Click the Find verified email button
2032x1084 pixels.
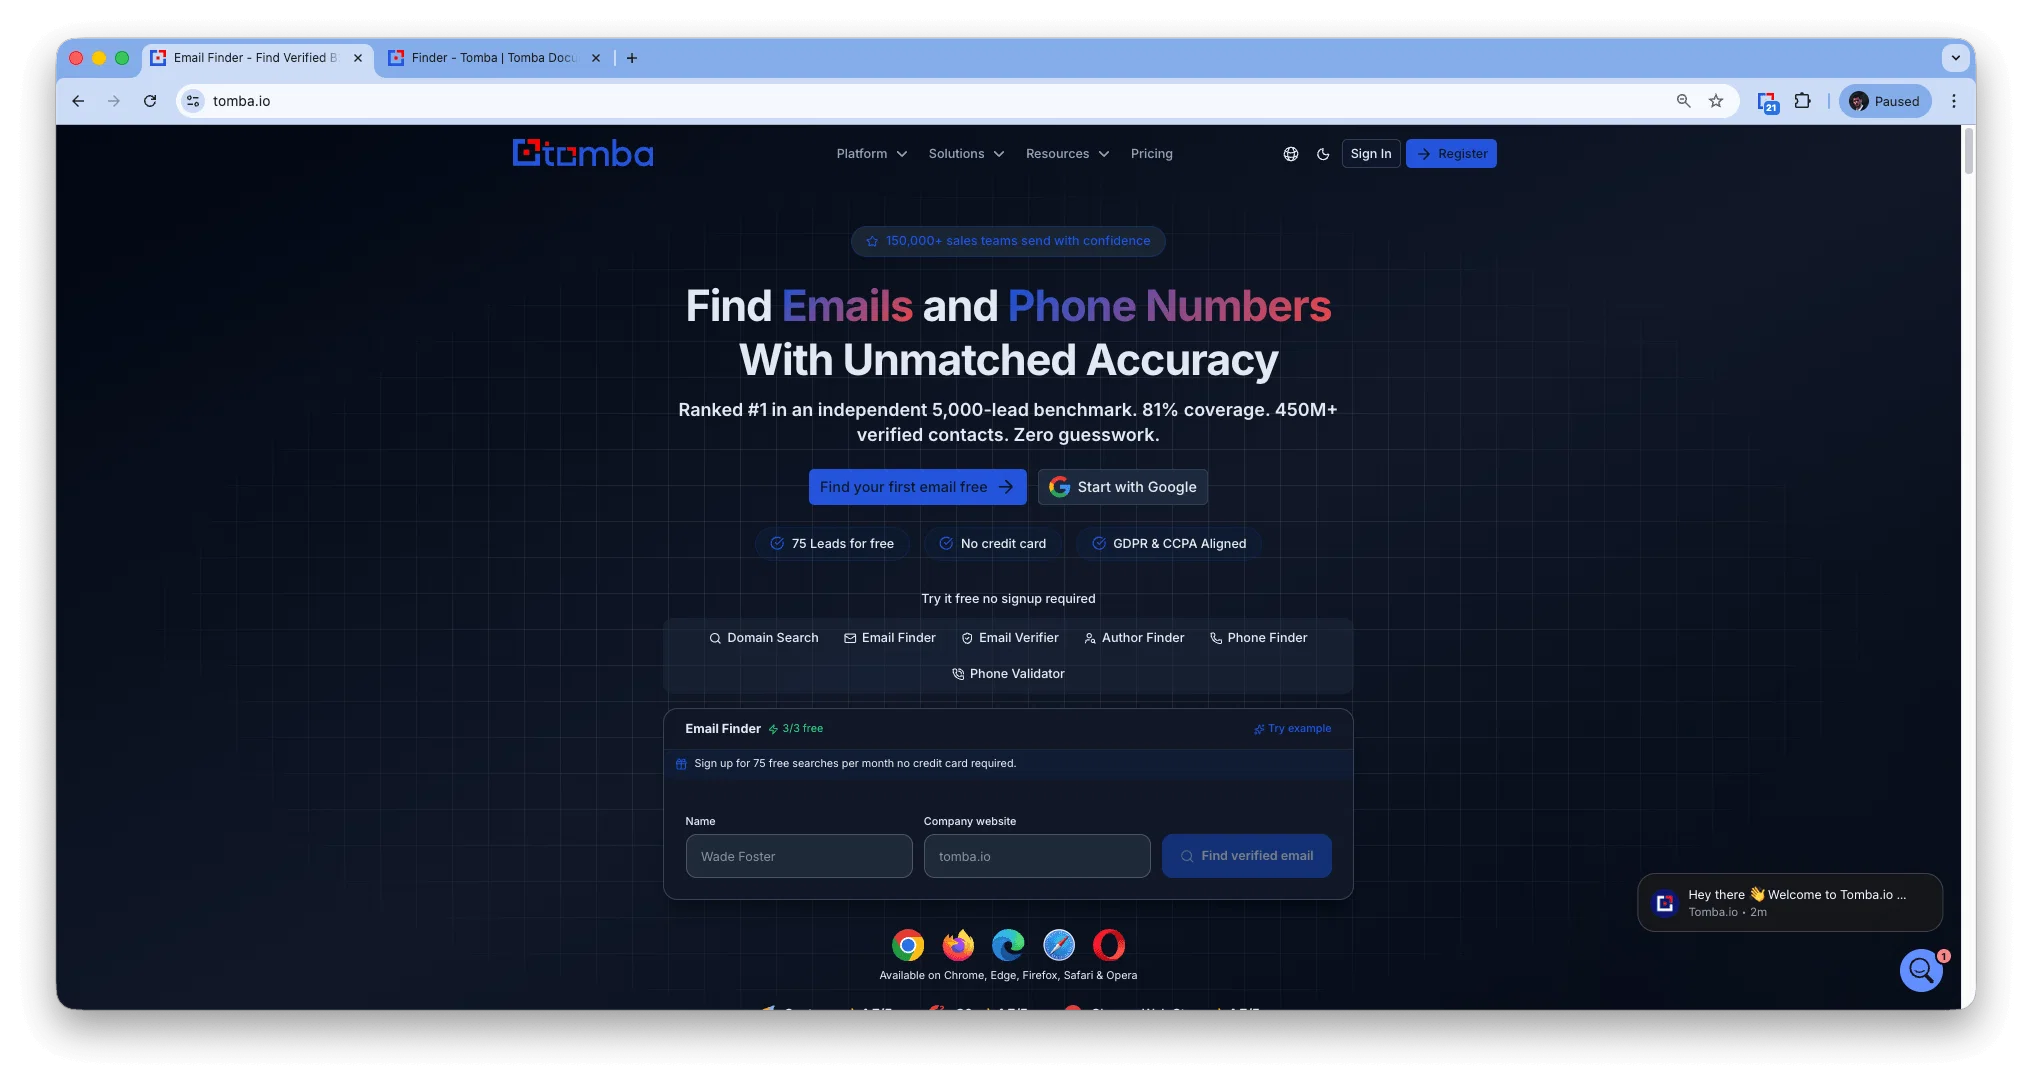click(1247, 856)
